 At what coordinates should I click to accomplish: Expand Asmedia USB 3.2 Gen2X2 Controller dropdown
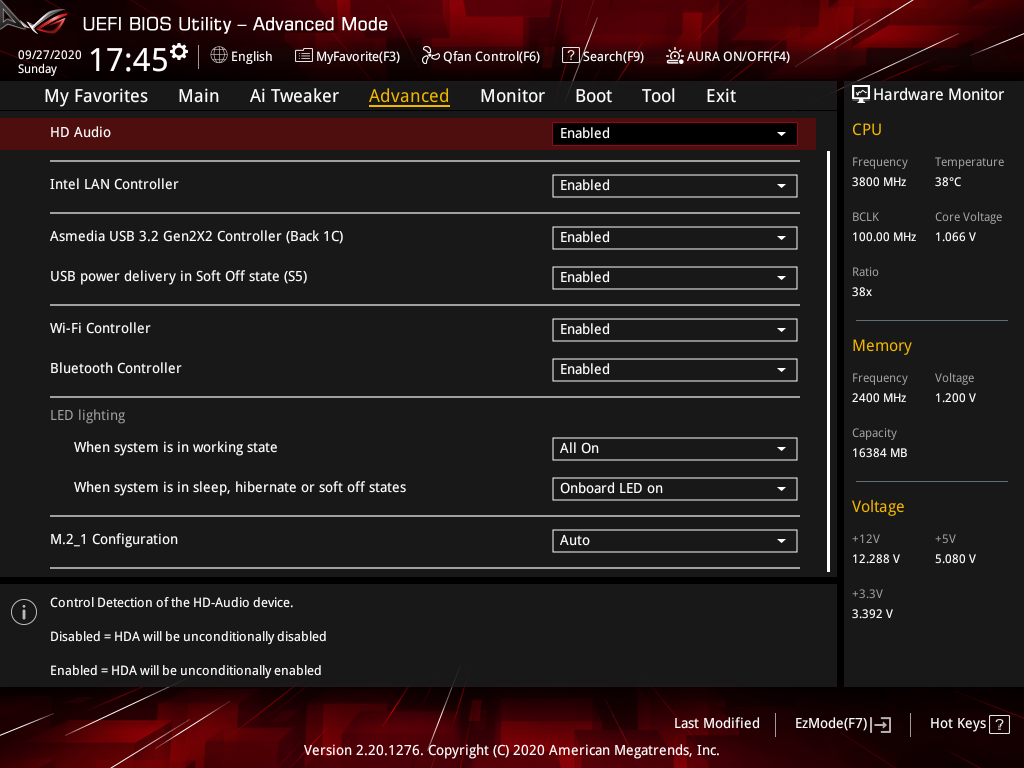click(x=675, y=238)
